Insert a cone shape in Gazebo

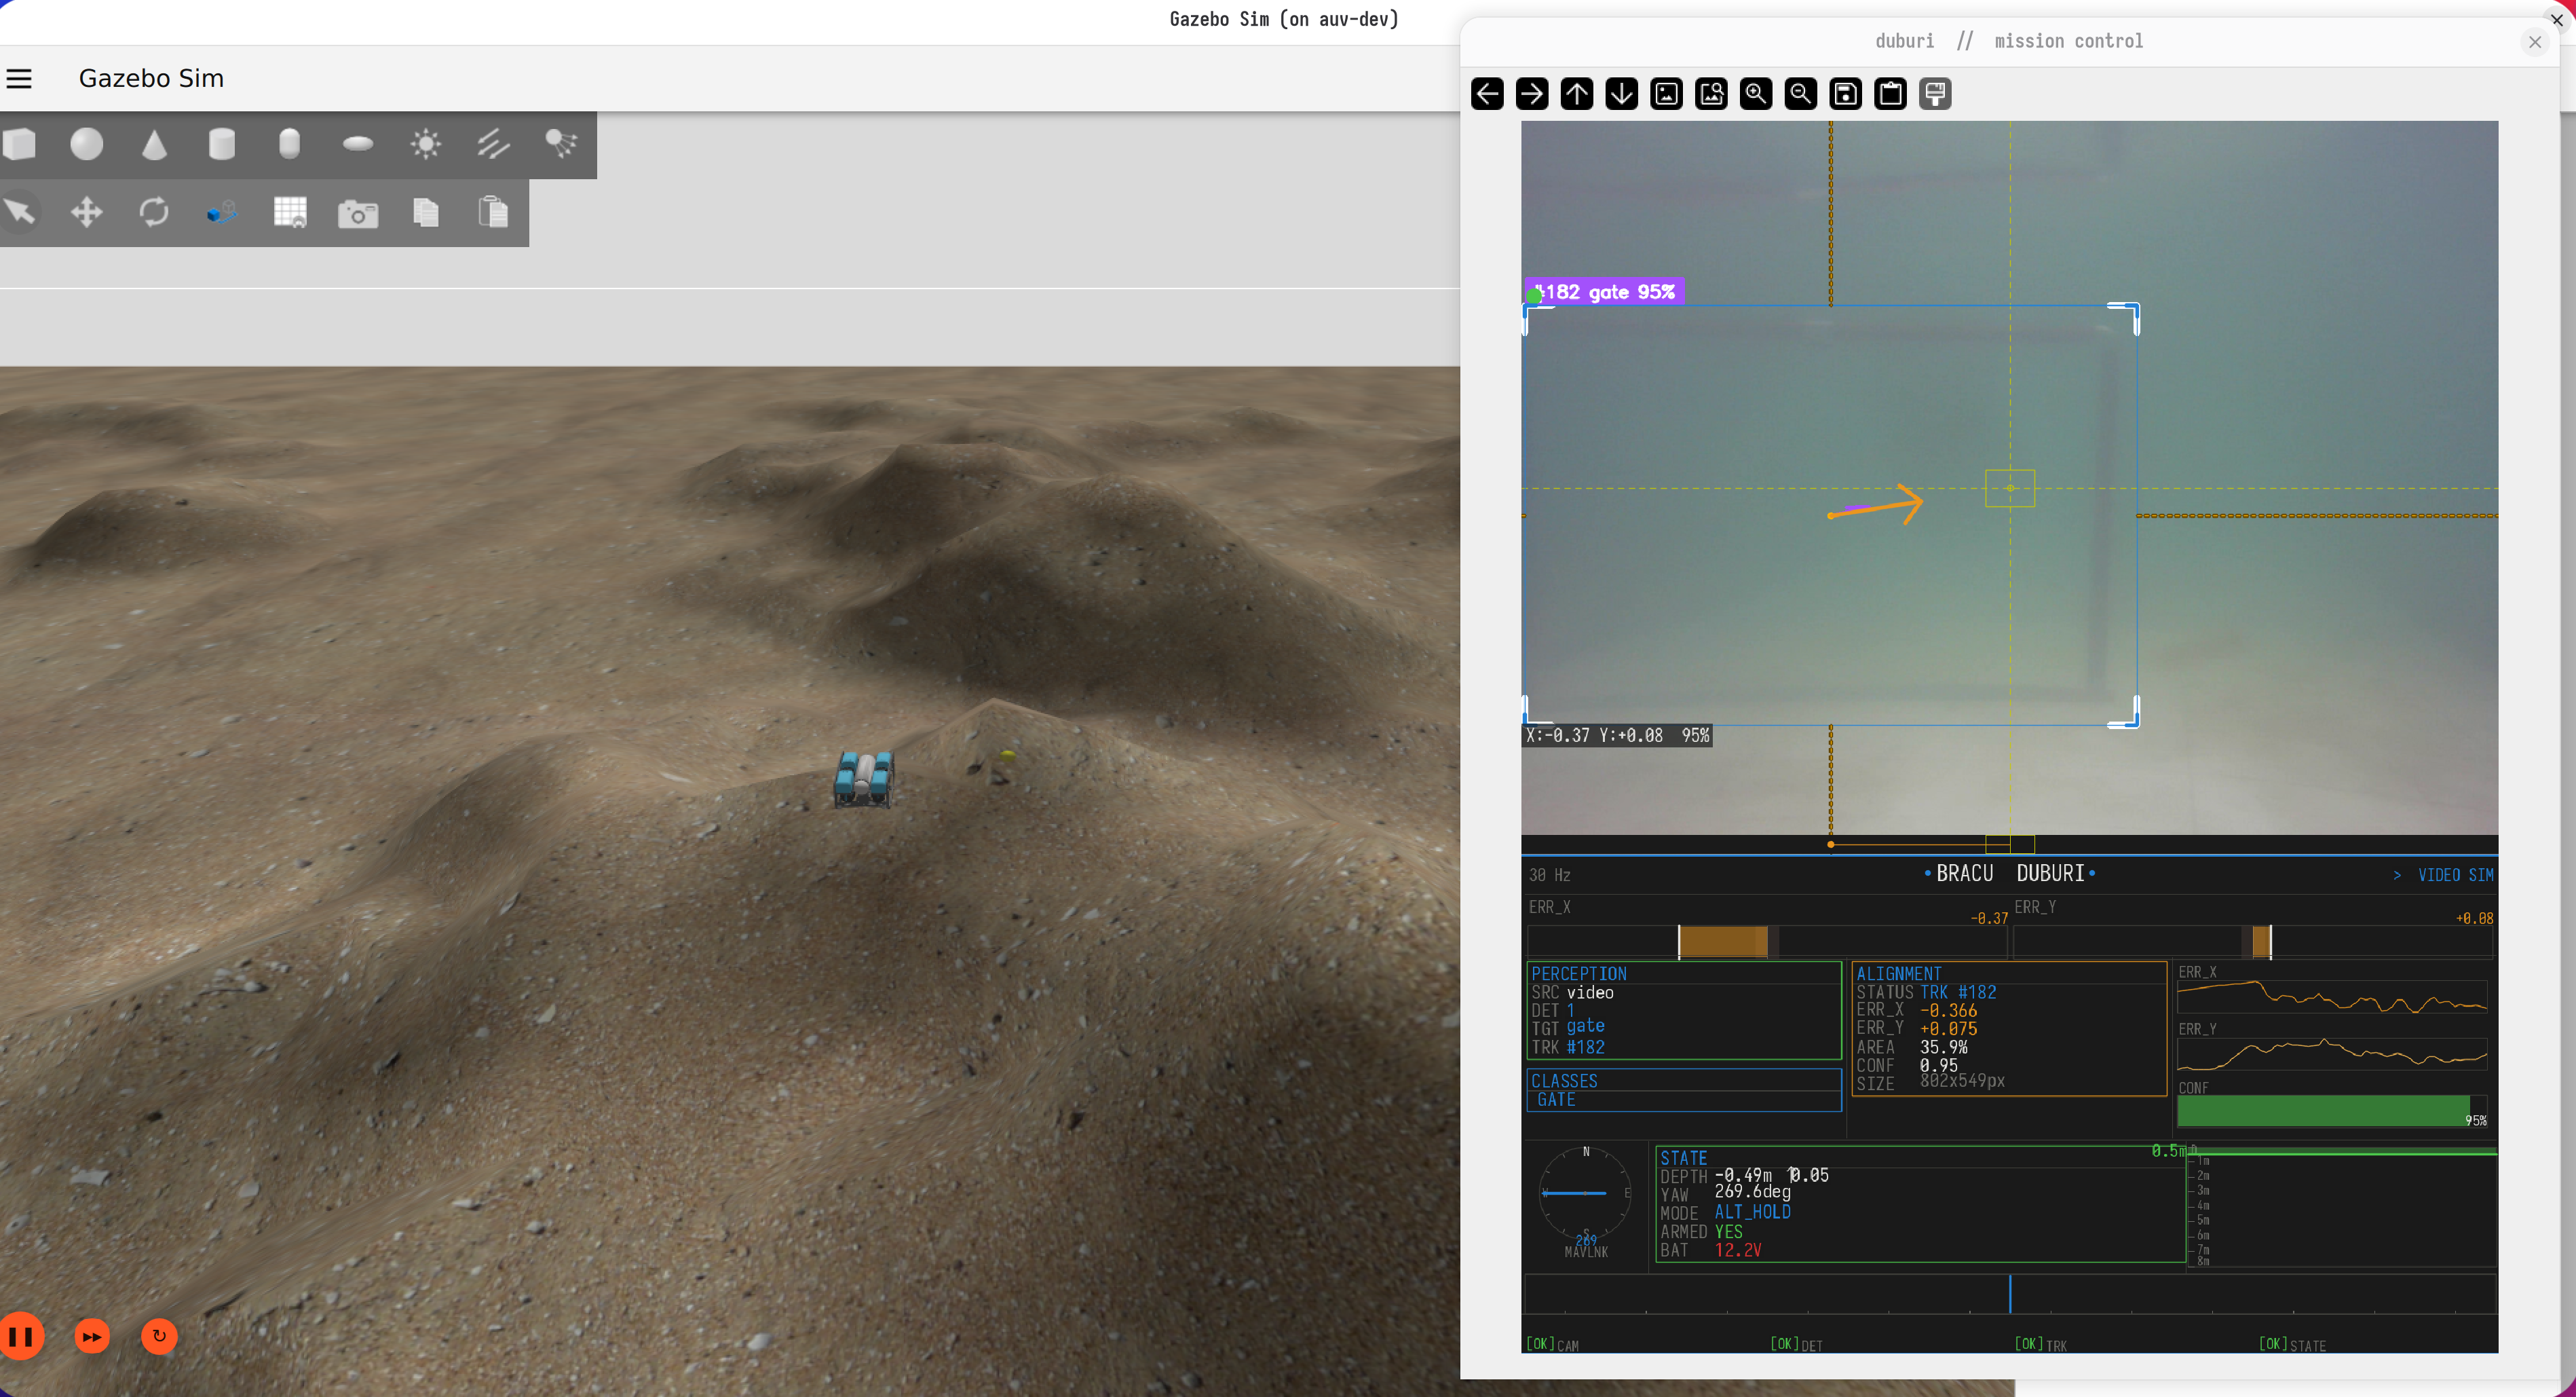pos(154,144)
